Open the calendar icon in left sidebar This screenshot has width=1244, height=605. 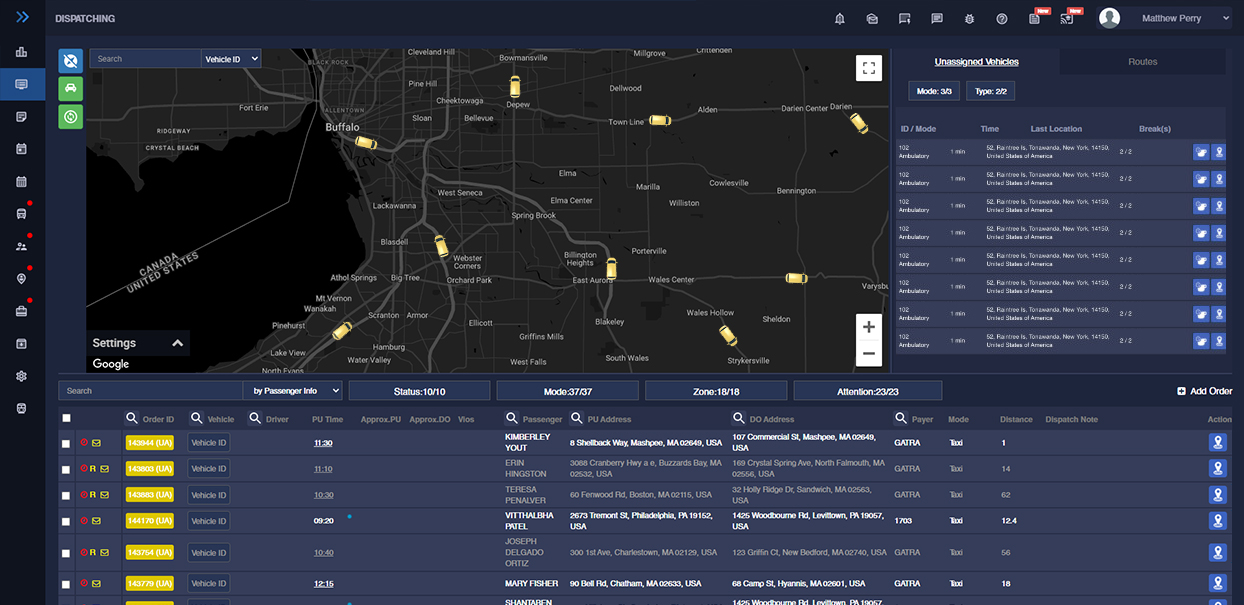[x=21, y=182]
